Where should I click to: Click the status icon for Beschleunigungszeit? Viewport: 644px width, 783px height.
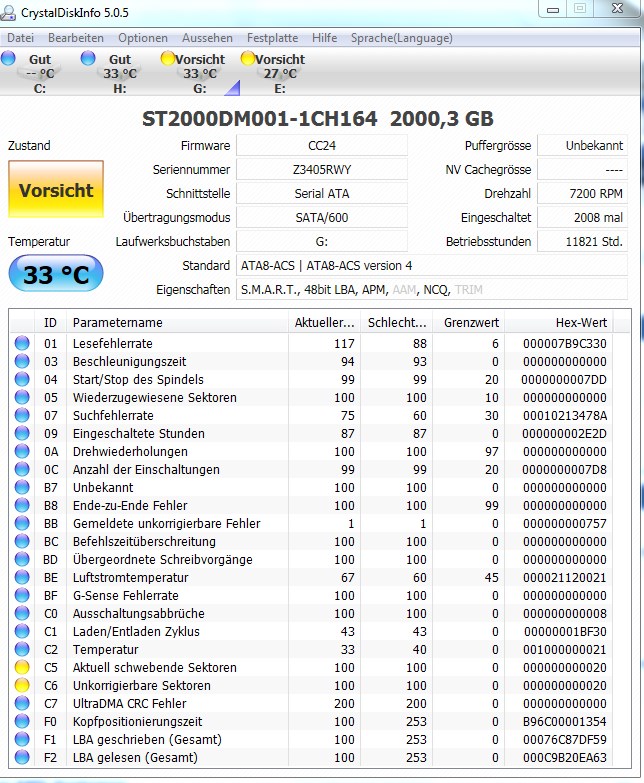22,362
